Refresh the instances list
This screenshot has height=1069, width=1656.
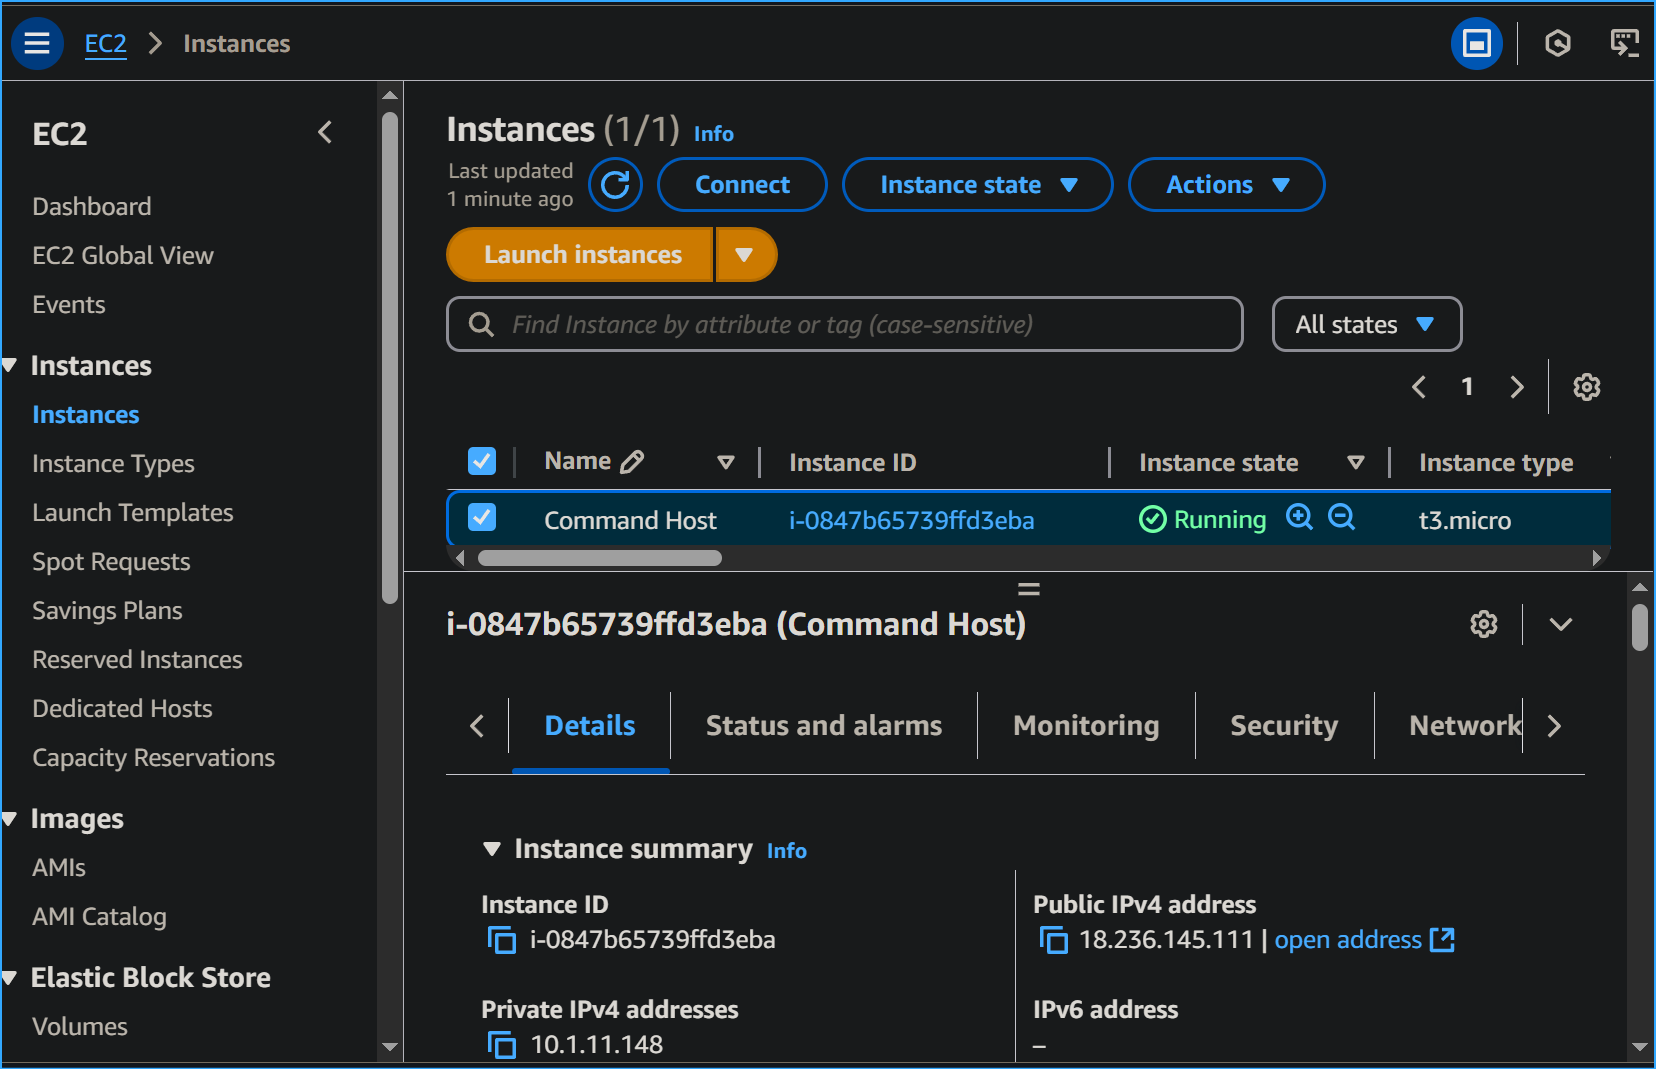(x=615, y=184)
